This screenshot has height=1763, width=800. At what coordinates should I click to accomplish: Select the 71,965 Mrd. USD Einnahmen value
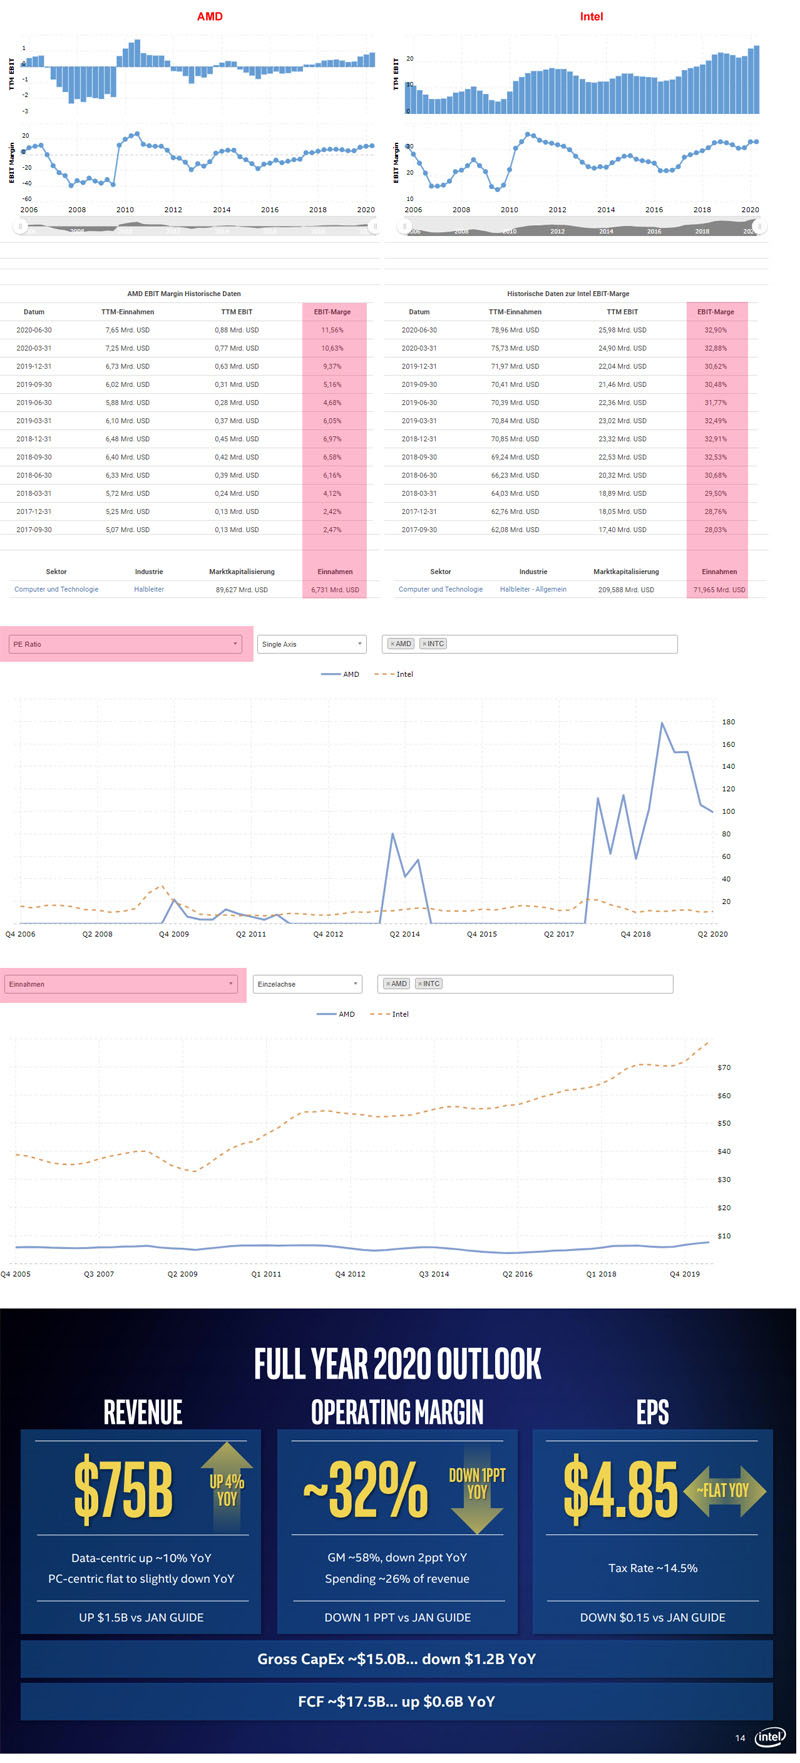point(719,590)
